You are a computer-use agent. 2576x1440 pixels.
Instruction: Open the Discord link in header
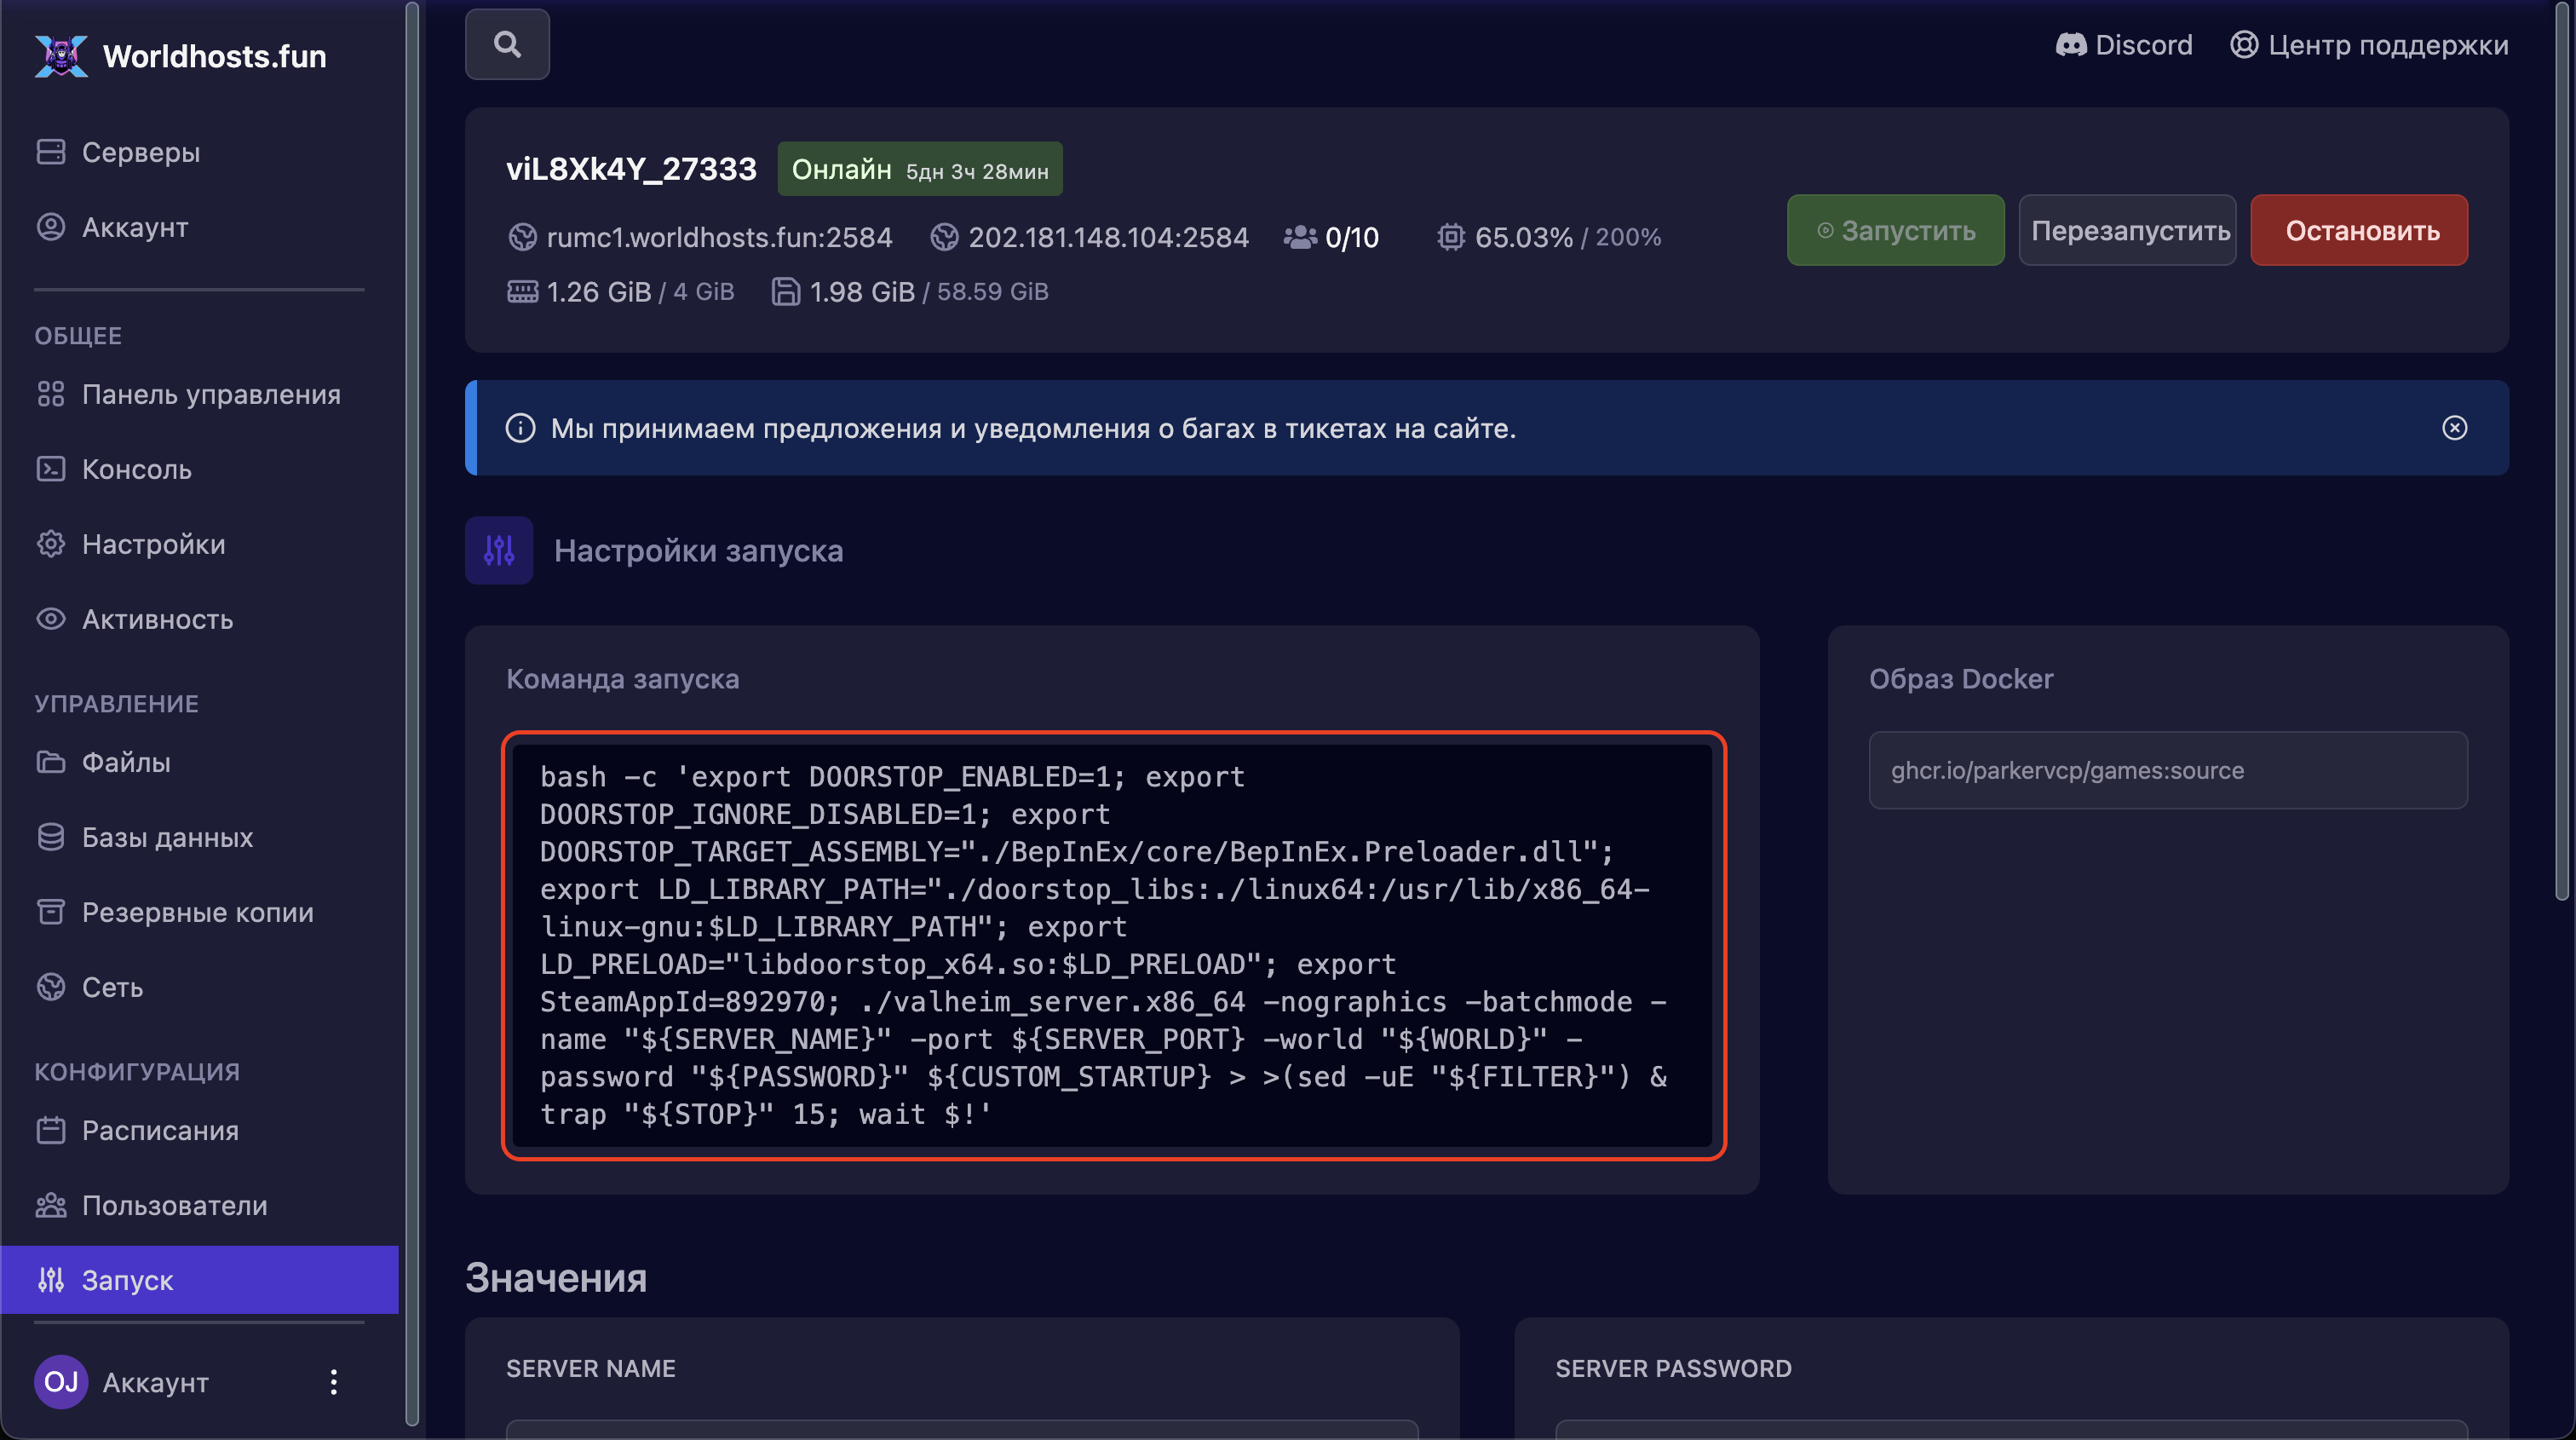[x=2123, y=45]
